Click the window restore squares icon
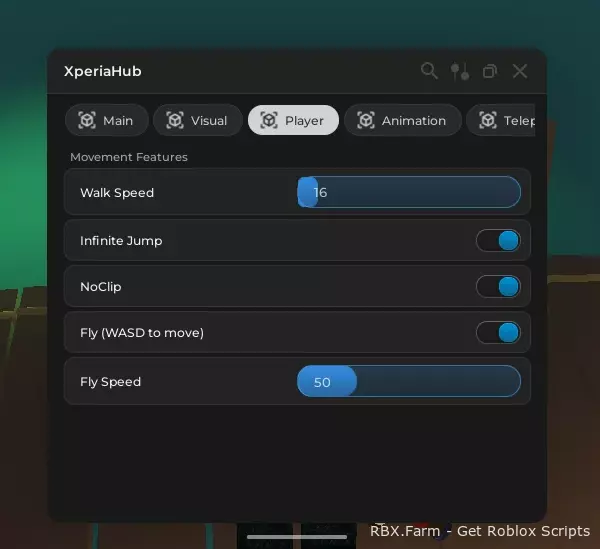The width and height of the screenshot is (600, 549). click(490, 71)
